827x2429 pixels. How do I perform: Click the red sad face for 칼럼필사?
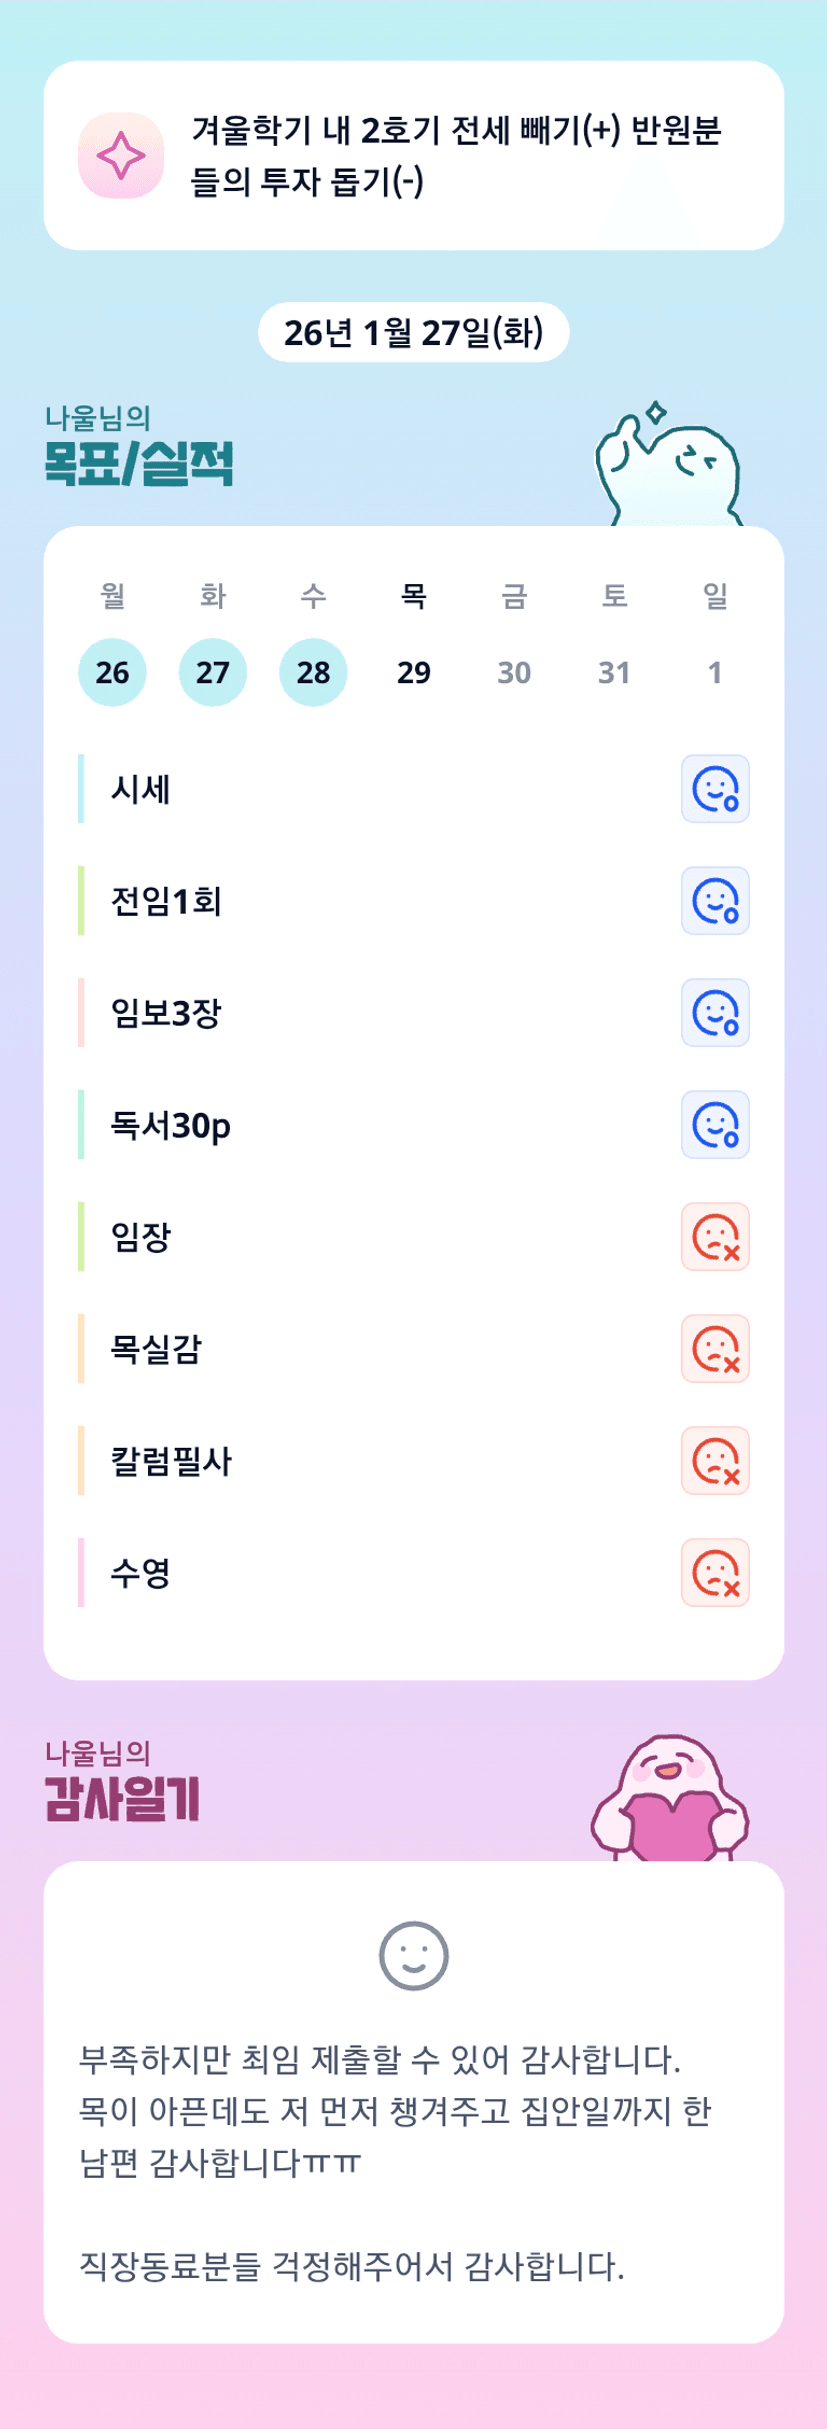point(715,1461)
